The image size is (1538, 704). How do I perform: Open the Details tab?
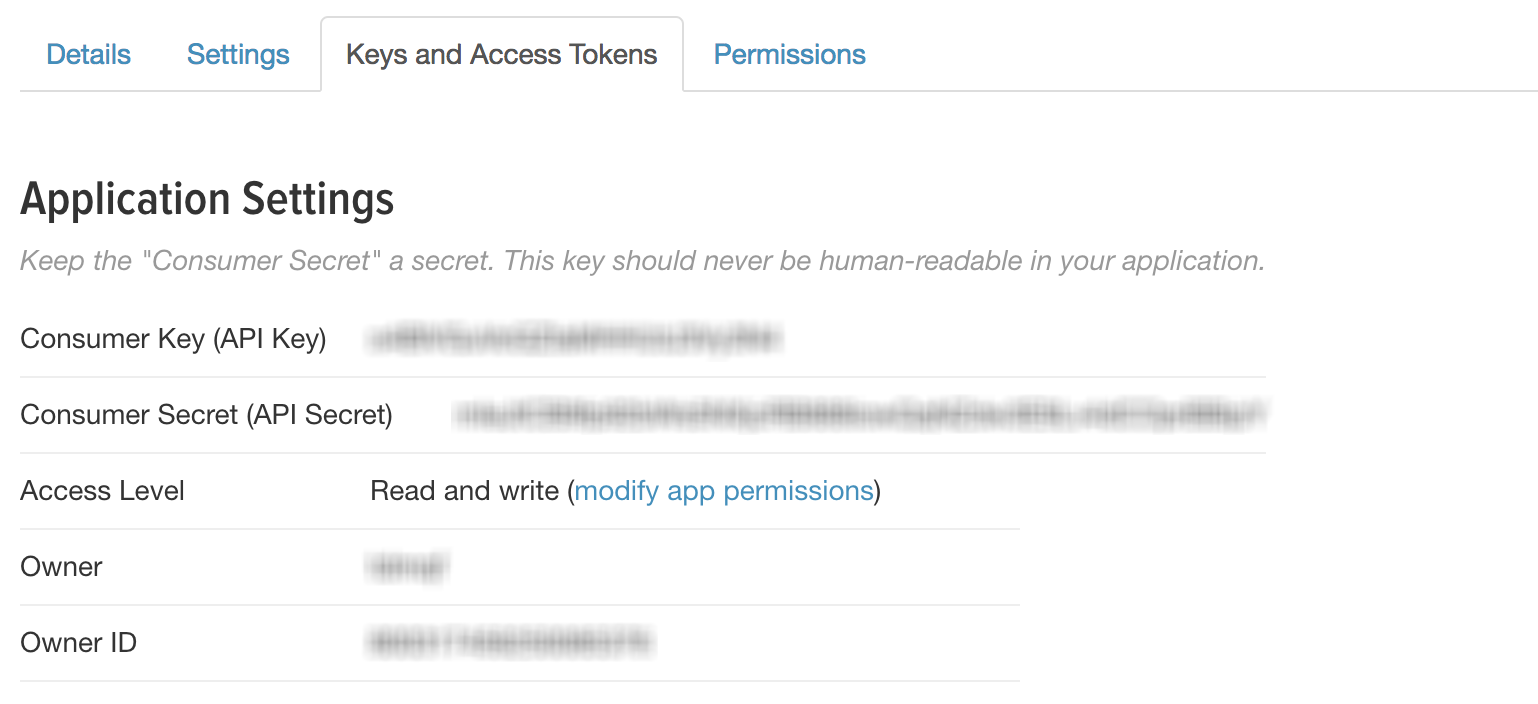pyautogui.click(x=89, y=54)
